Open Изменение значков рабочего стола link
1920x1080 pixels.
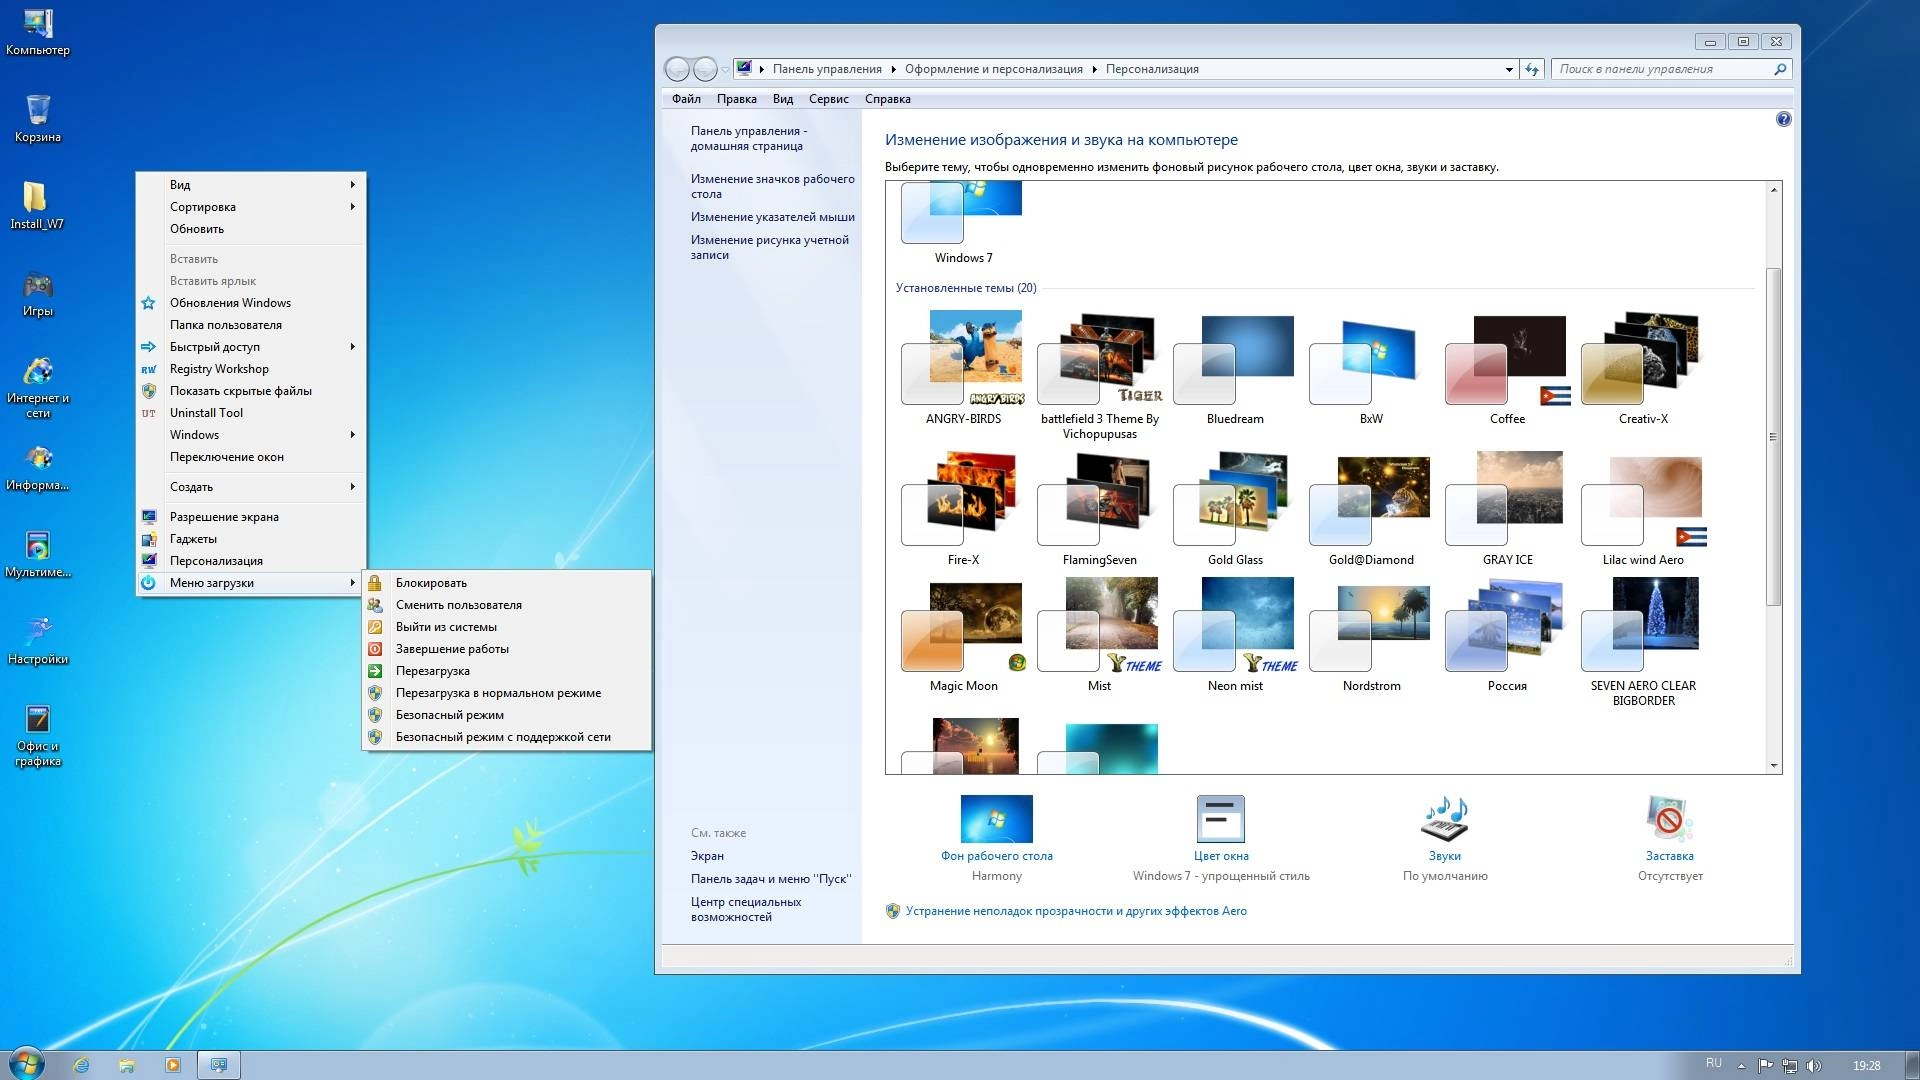[x=772, y=187]
